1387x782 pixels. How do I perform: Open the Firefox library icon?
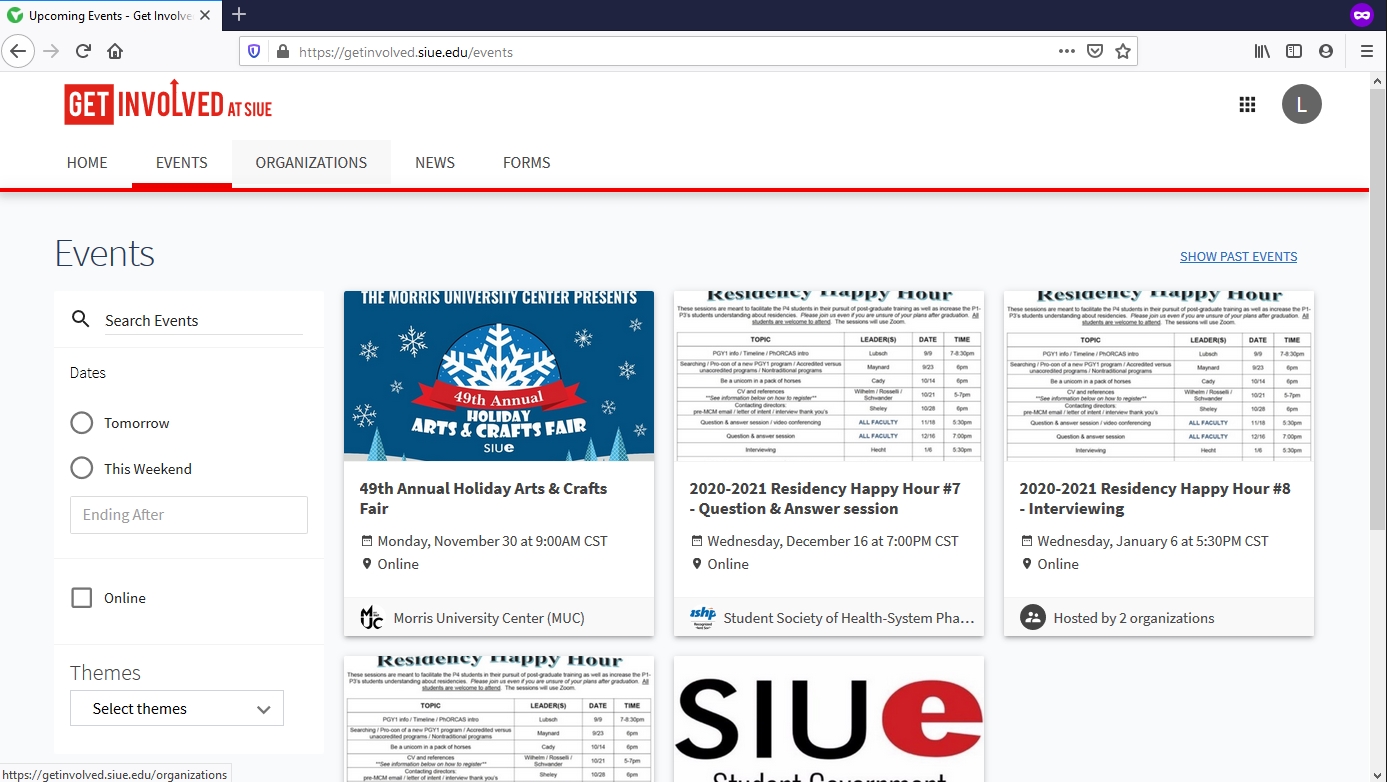tap(1262, 51)
